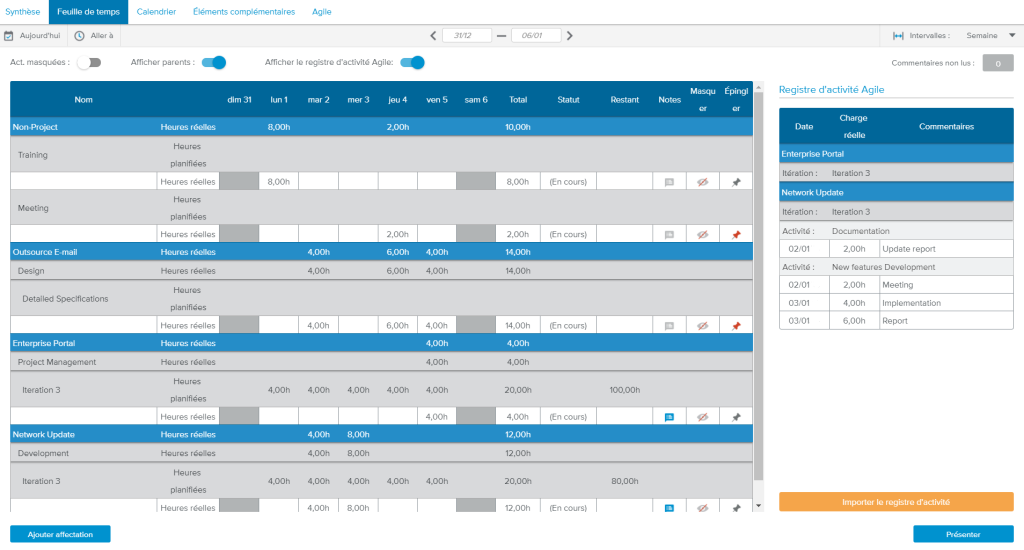
Task: Select the Network Update project row in timesheet
Action: tap(381, 434)
